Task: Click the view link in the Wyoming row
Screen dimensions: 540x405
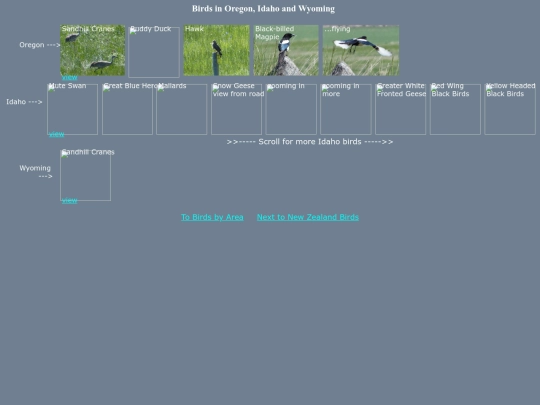Action: pyautogui.click(x=70, y=200)
